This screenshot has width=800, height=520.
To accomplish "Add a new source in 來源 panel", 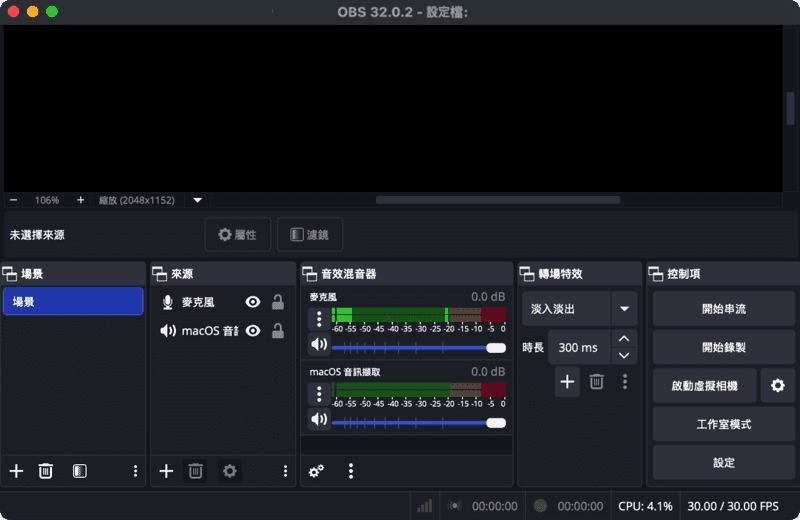I will pyautogui.click(x=166, y=471).
